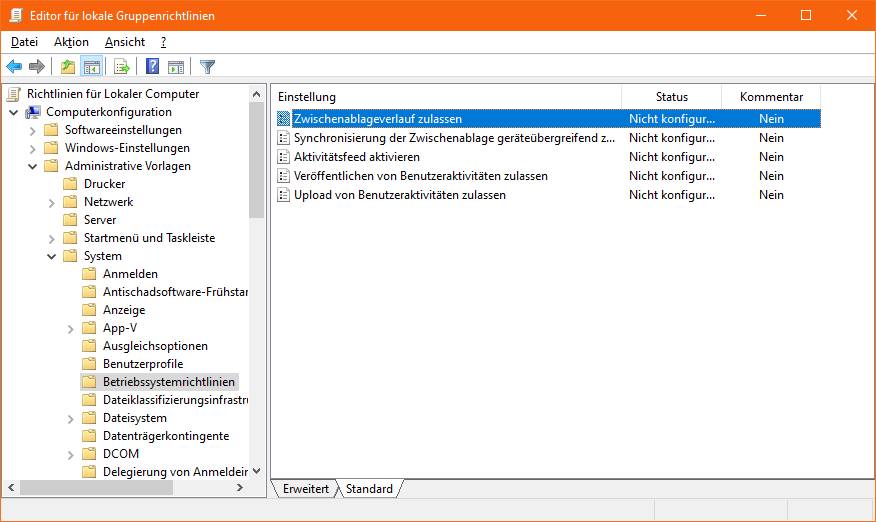Image resolution: width=876 pixels, height=522 pixels.
Task: Expand the Softwareeinstellungen node
Action: pos(33,130)
